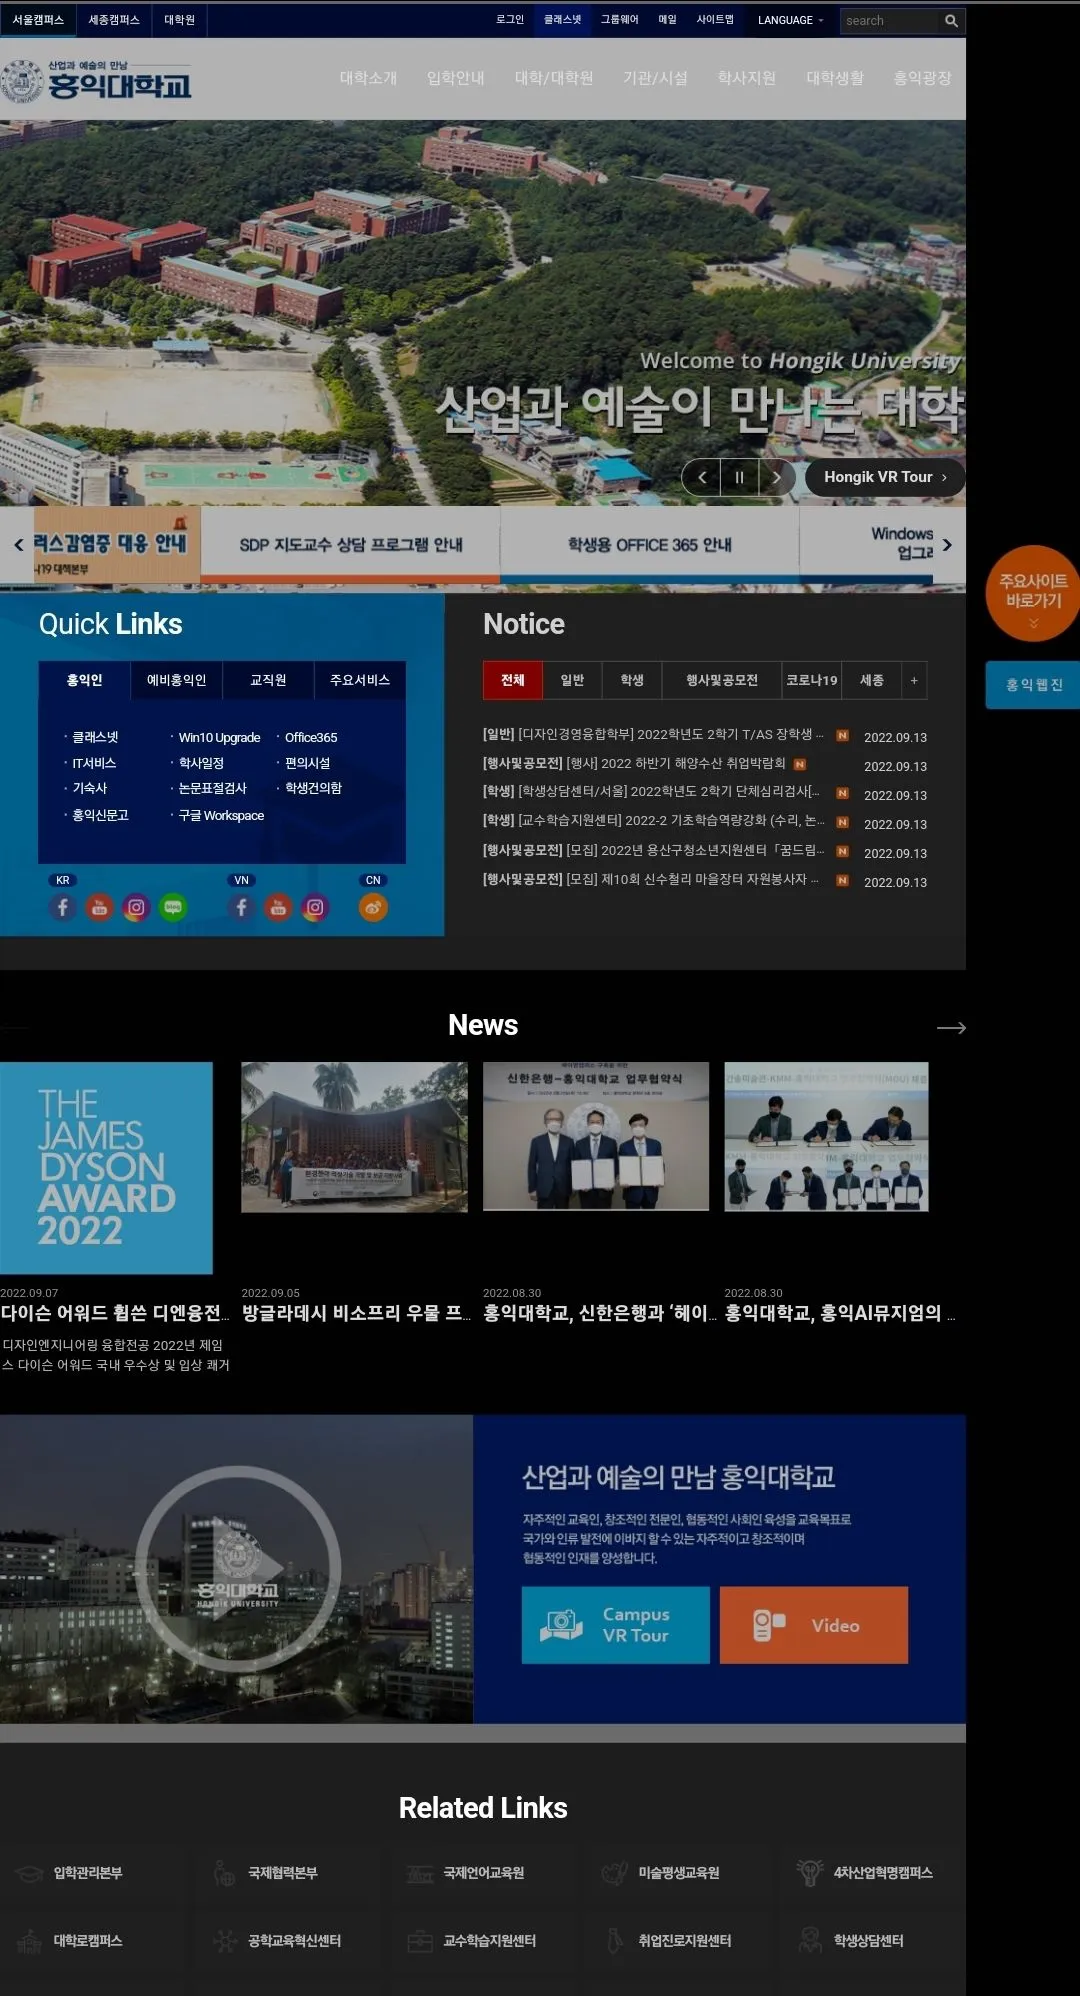Click the News right arrow
Screen dimensions: 1080x1996
click(x=951, y=1027)
